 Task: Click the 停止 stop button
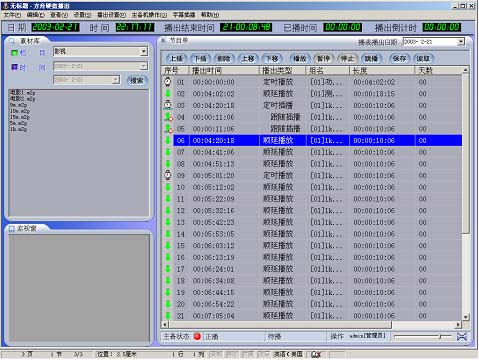click(x=347, y=59)
